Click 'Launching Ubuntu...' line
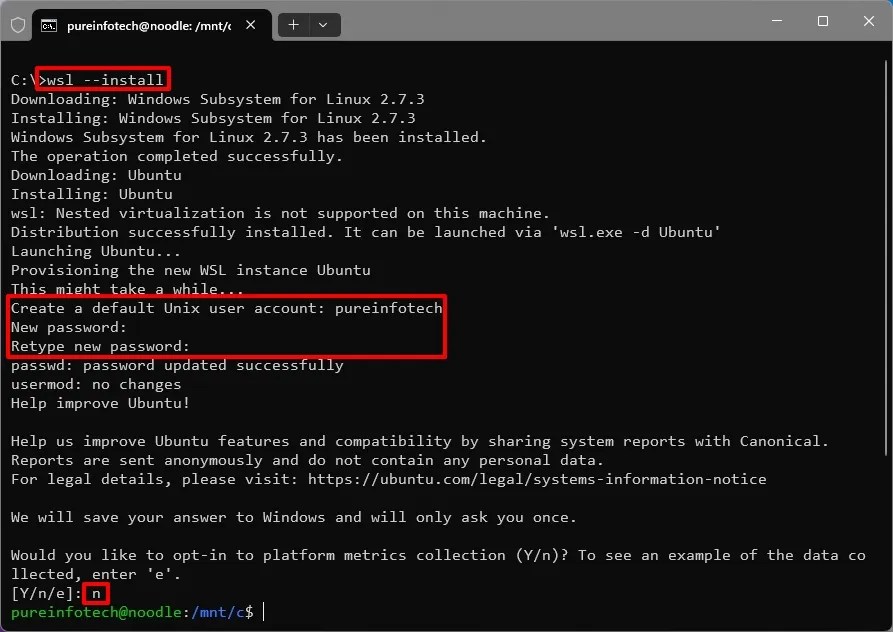 (96, 251)
